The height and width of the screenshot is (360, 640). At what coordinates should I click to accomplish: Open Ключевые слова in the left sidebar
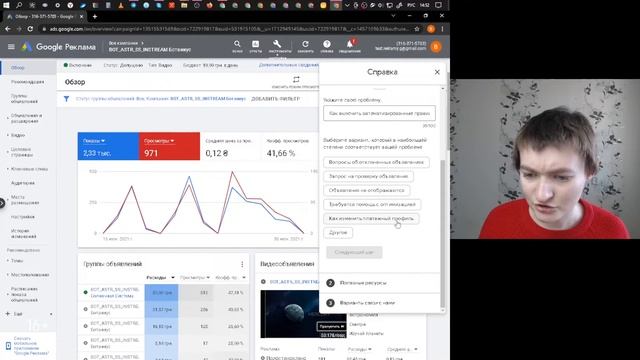[29, 169]
